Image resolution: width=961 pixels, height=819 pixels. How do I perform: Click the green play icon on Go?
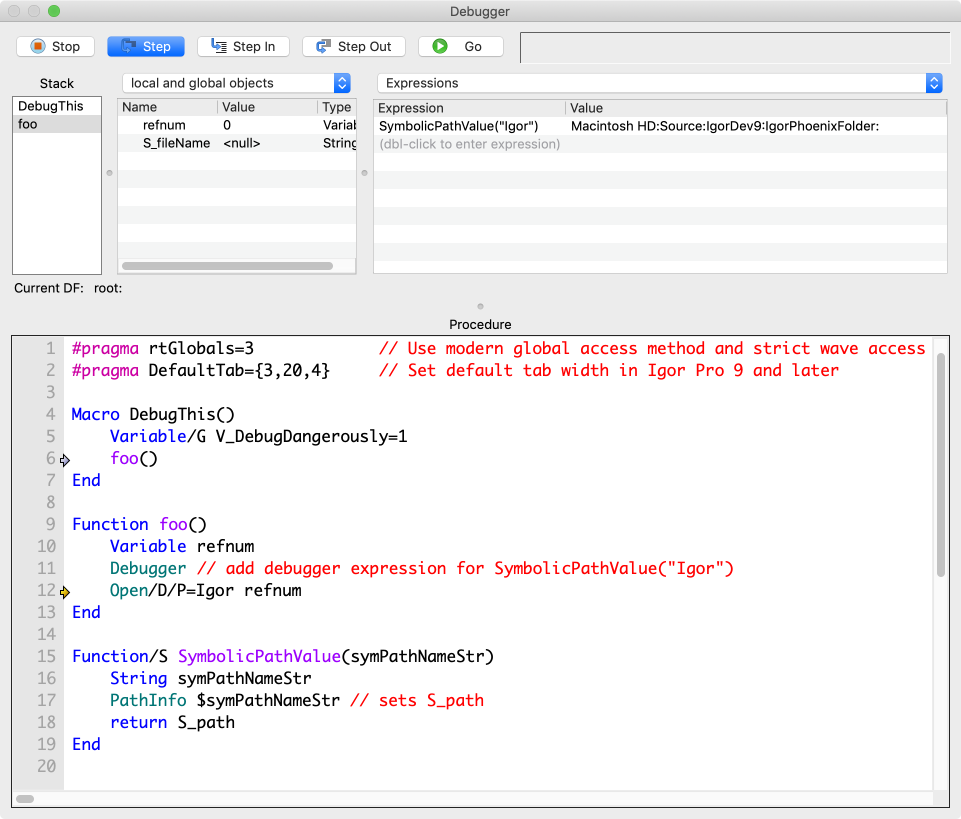[x=440, y=46]
